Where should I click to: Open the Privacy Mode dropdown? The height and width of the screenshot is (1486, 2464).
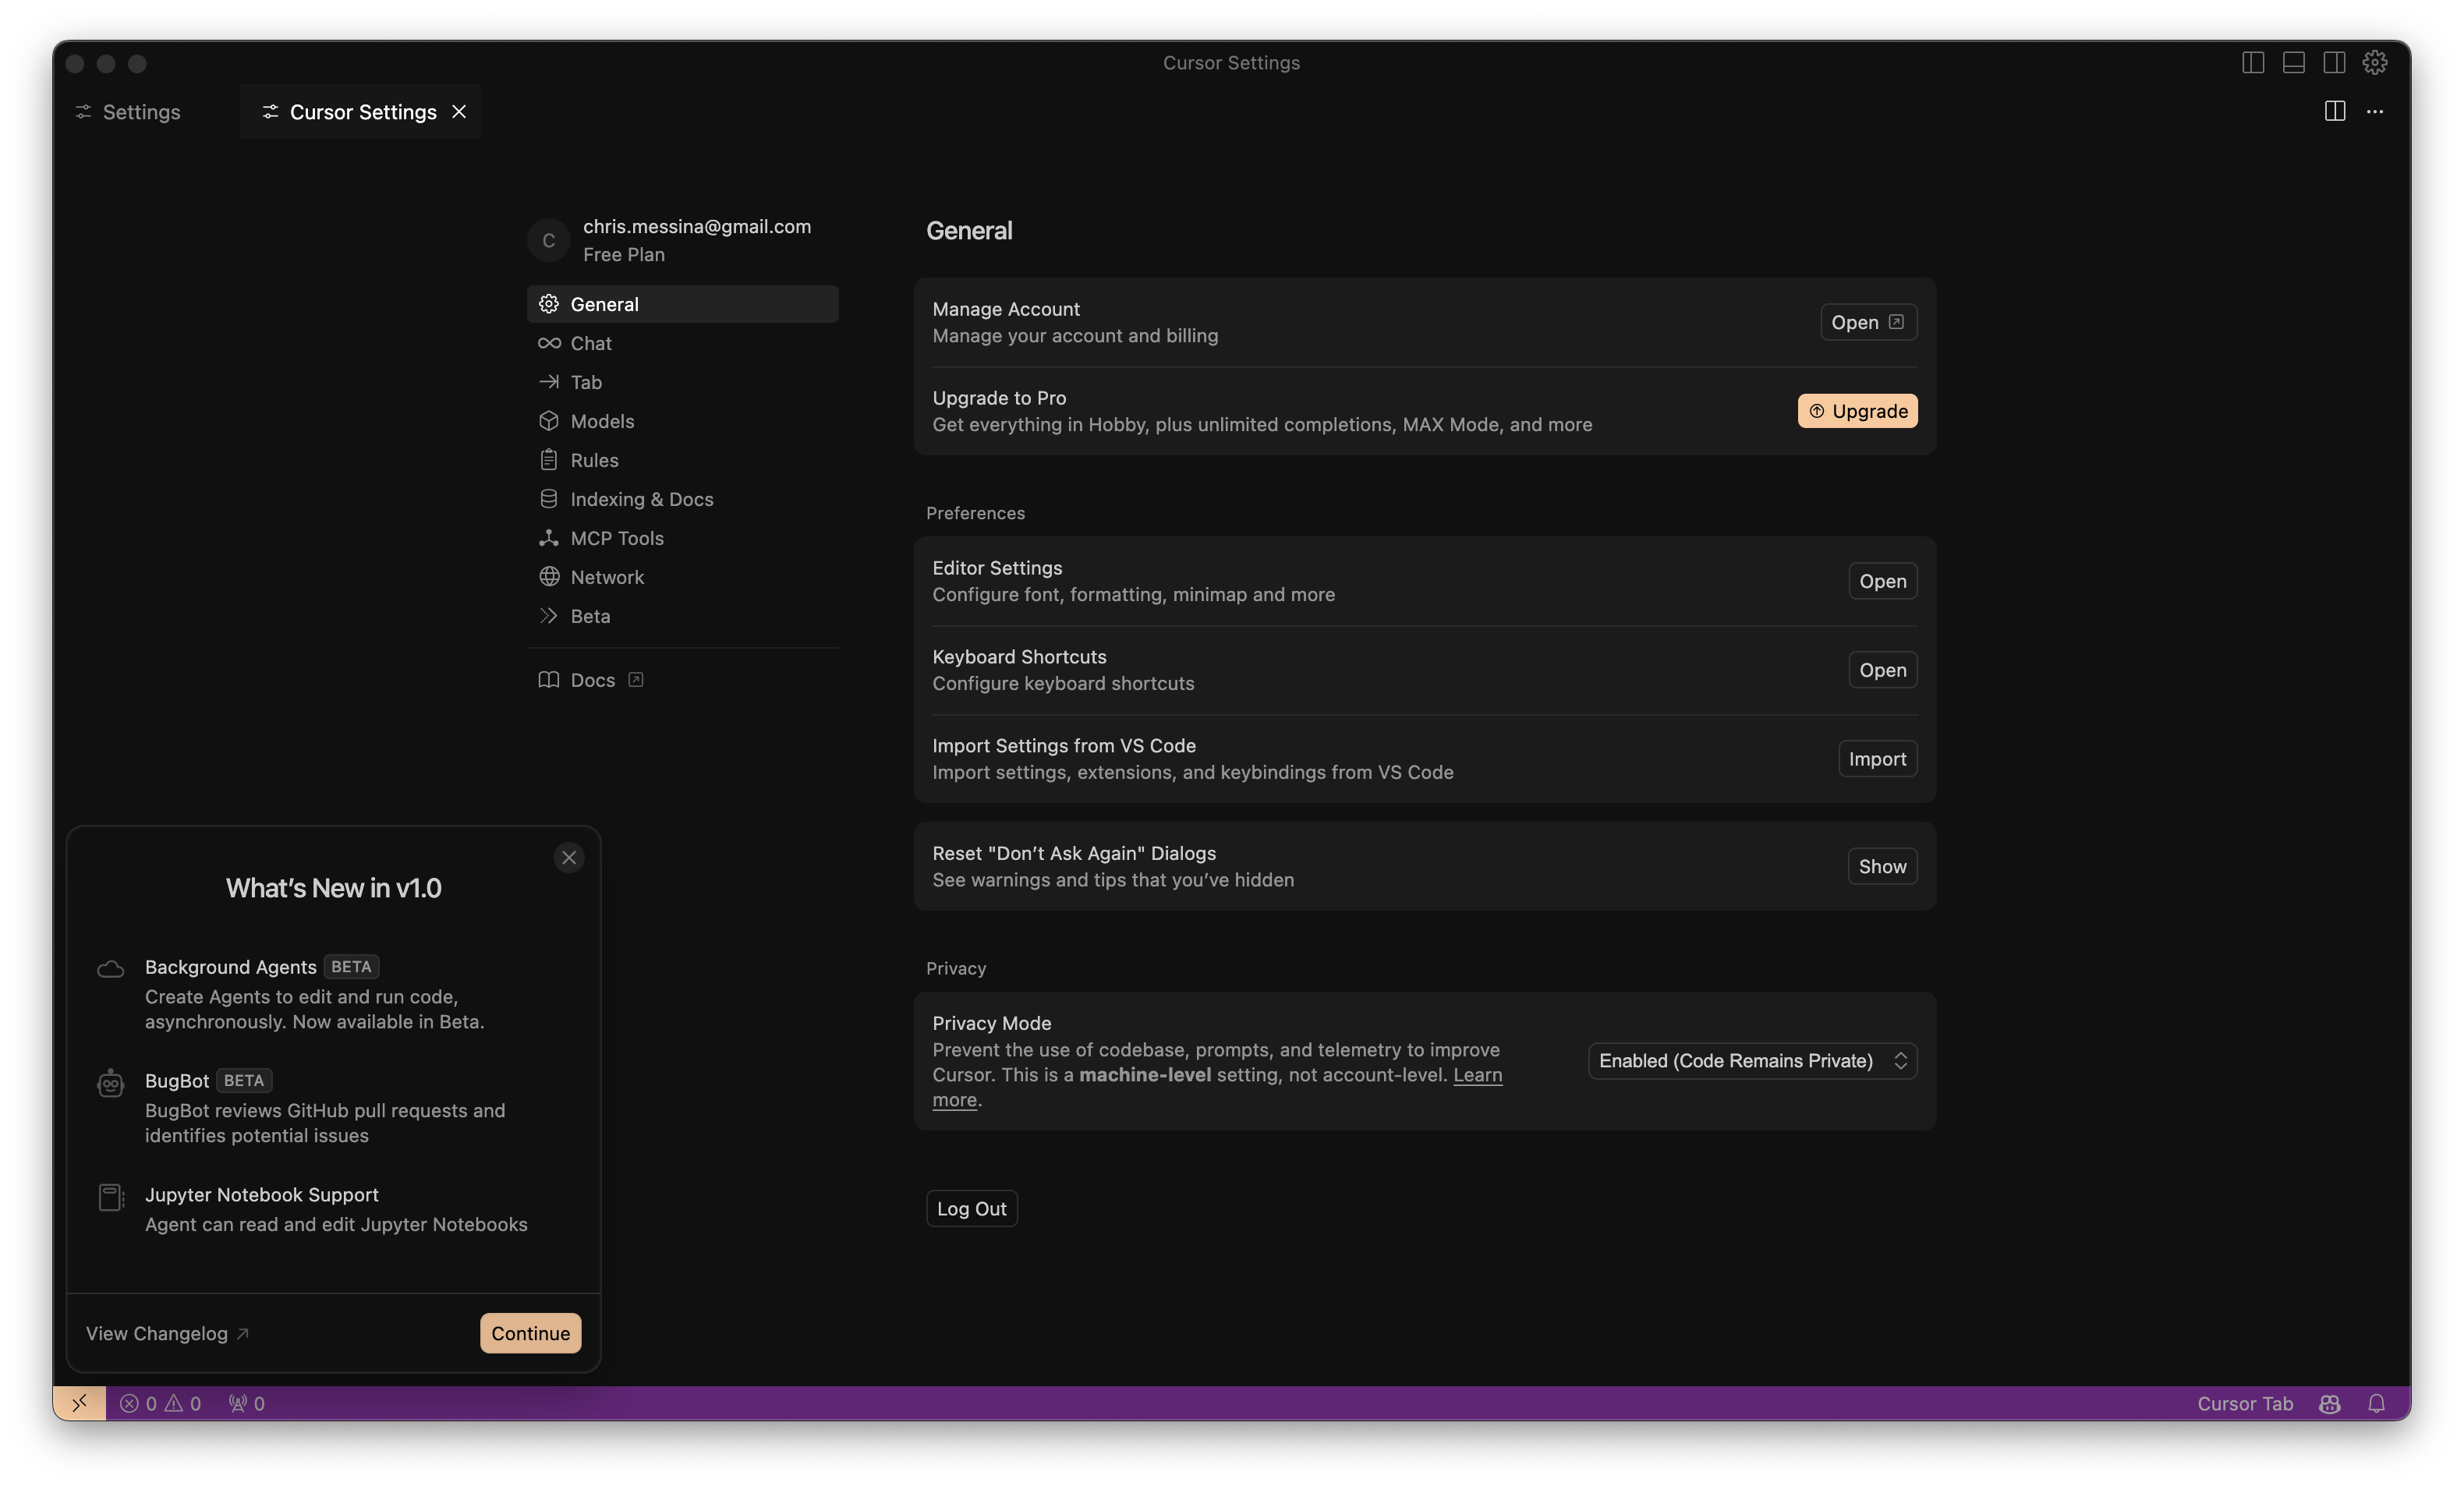[x=1752, y=1061]
